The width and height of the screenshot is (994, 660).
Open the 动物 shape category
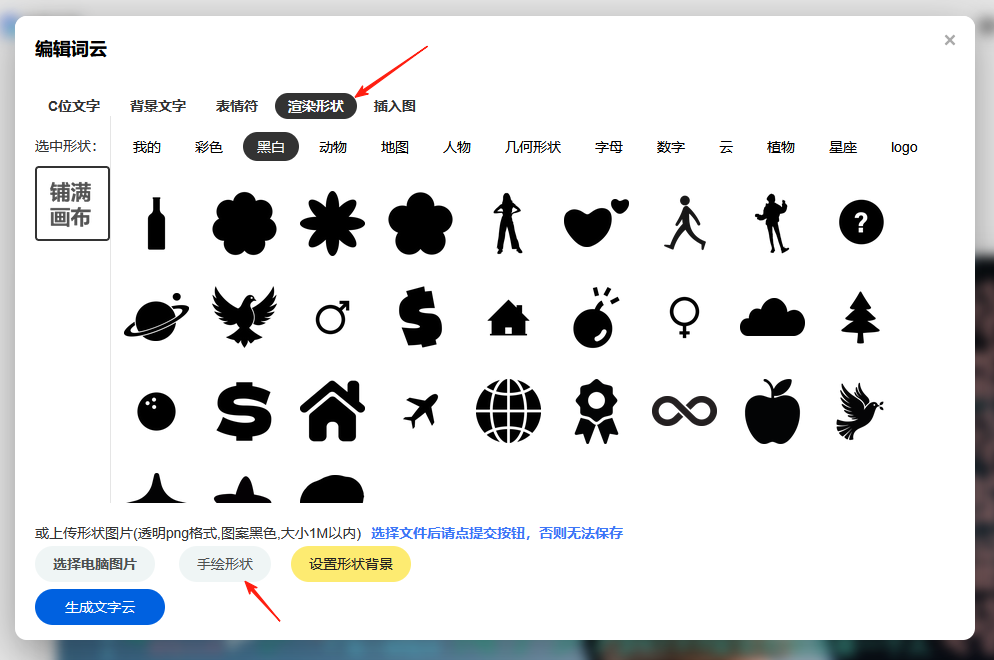tap(333, 147)
